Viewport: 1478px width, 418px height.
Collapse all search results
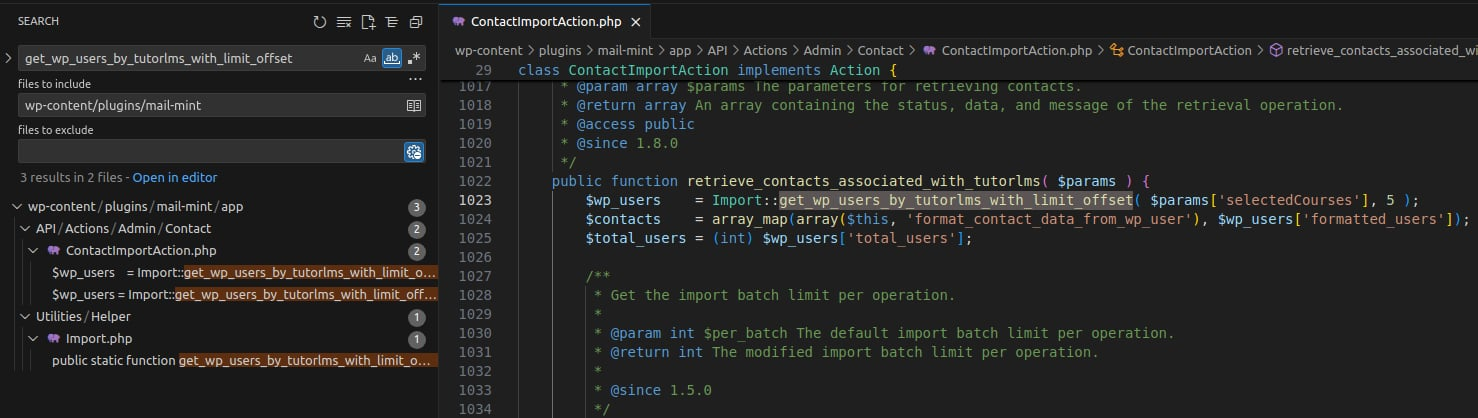[x=416, y=21]
